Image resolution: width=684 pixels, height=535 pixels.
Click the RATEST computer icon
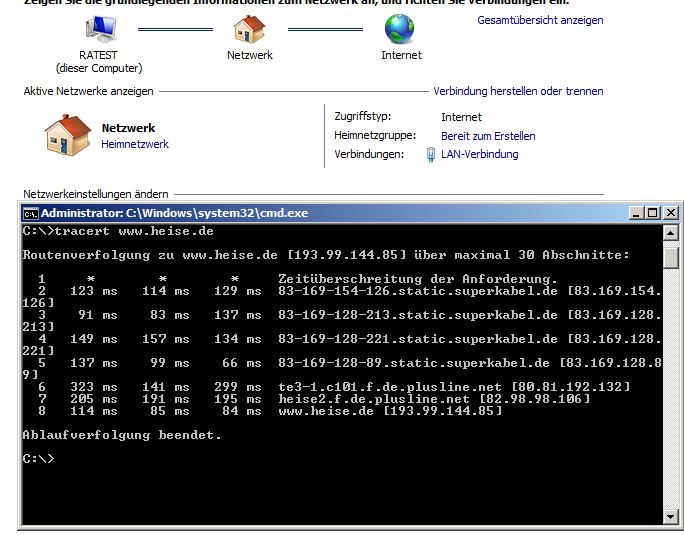(101, 29)
